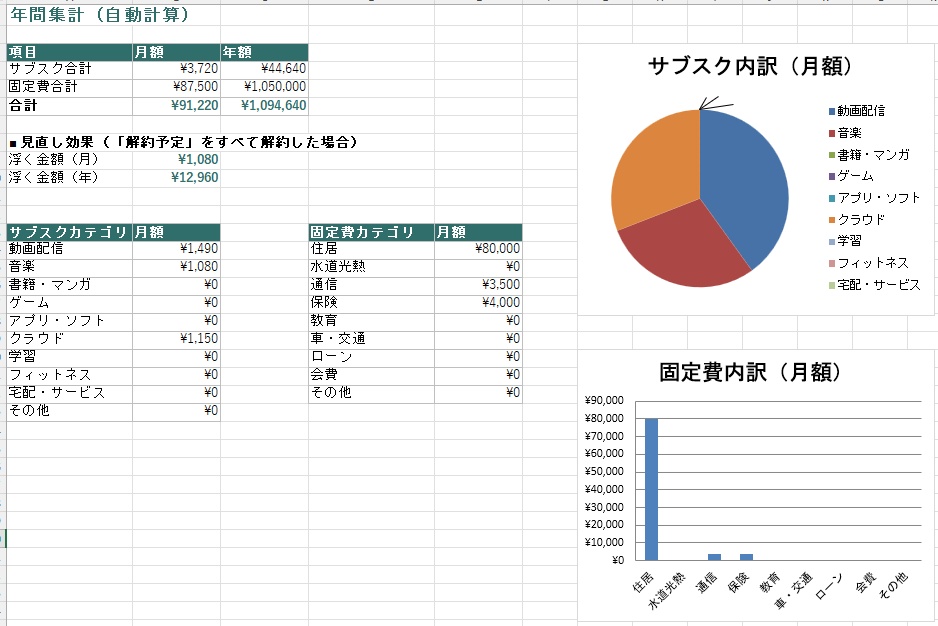Select the orange クラウド pie slice
Image resolution: width=938 pixels, height=626 pixels.
pyautogui.click(x=655, y=168)
